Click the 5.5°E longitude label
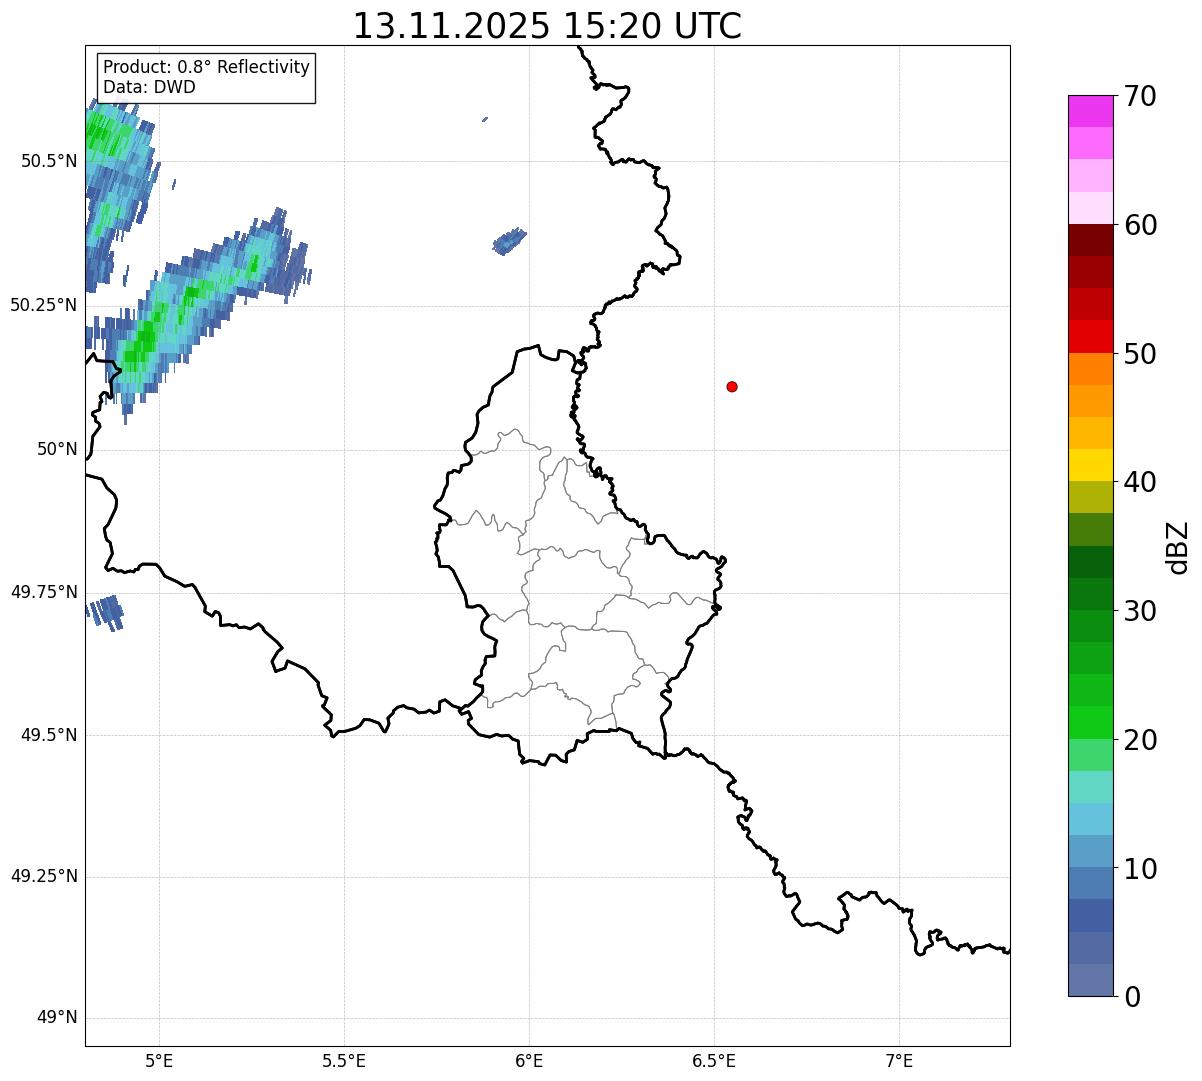The width and height of the screenshot is (1202, 1081). tap(344, 1060)
